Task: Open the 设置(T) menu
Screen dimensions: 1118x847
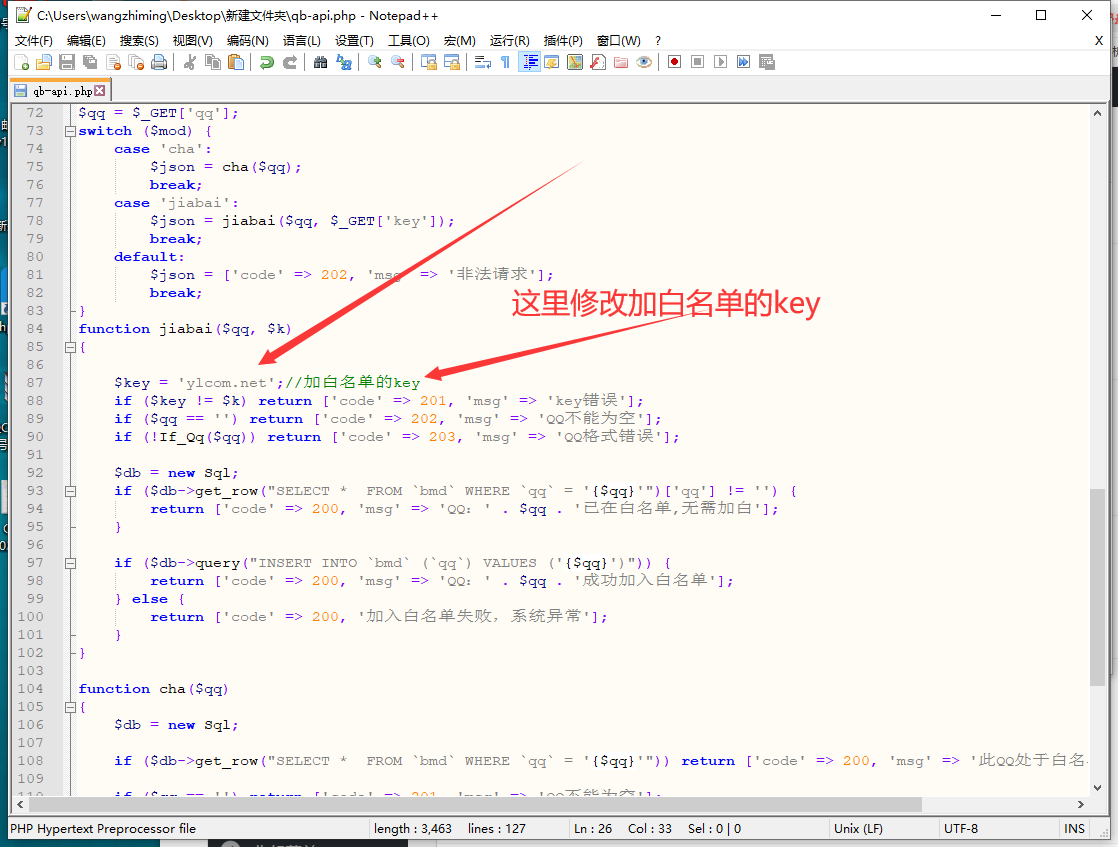Action: point(354,41)
